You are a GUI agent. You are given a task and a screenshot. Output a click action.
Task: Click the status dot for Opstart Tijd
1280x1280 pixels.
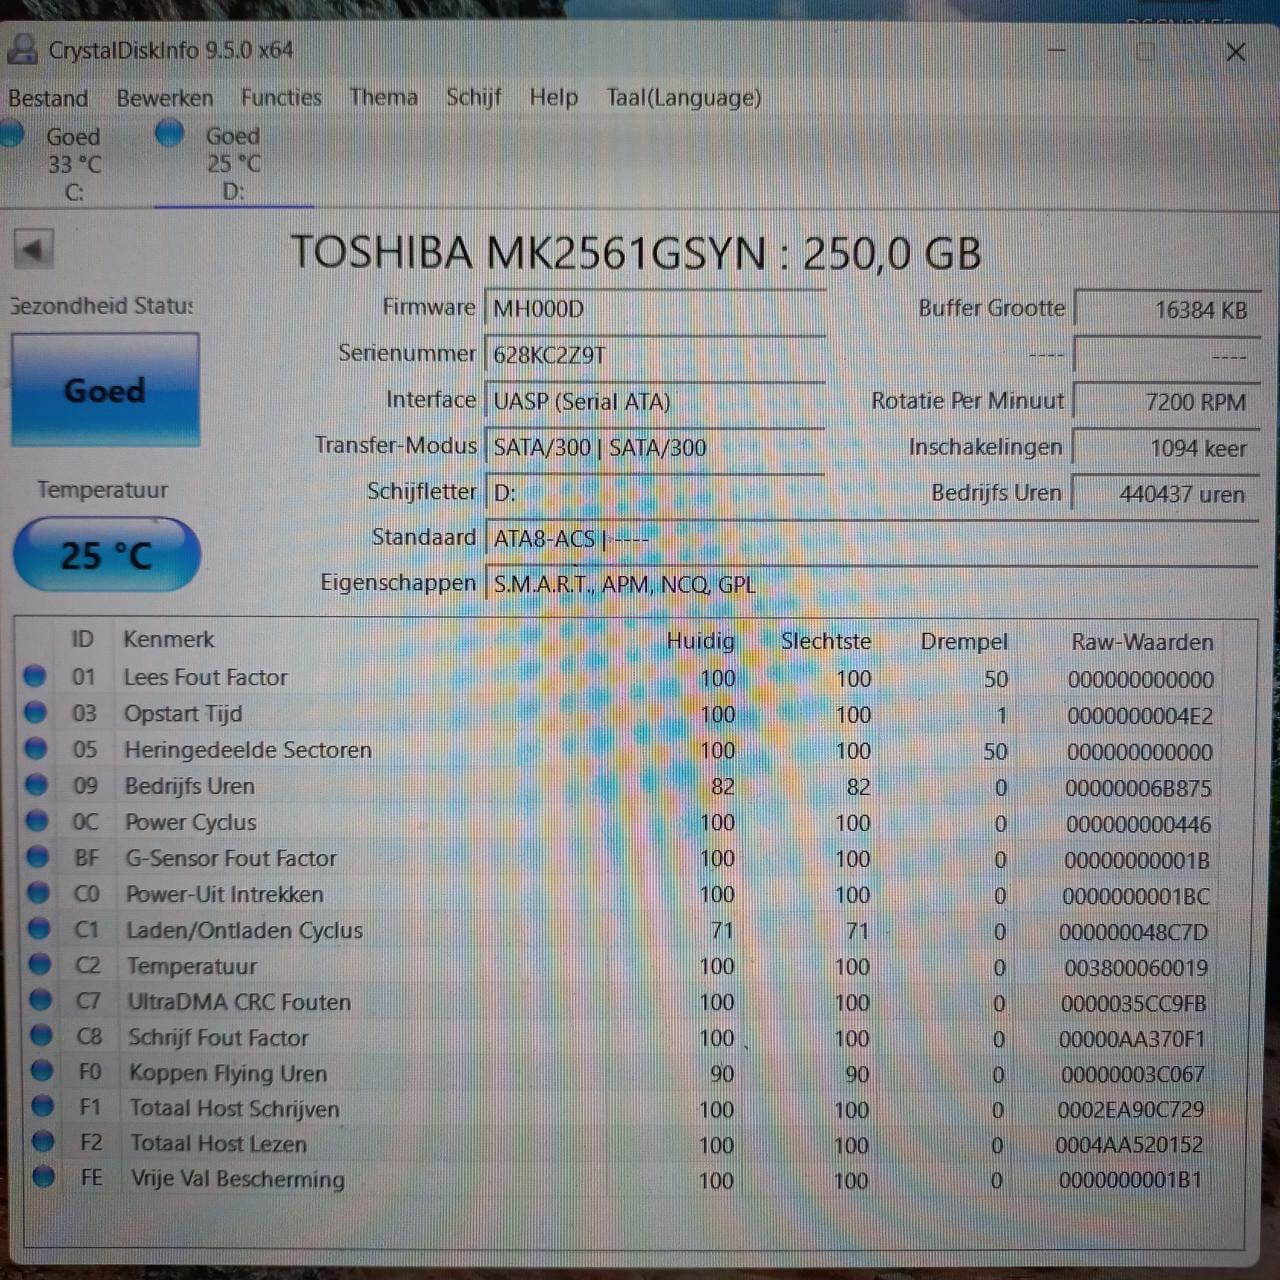[36, 713]
